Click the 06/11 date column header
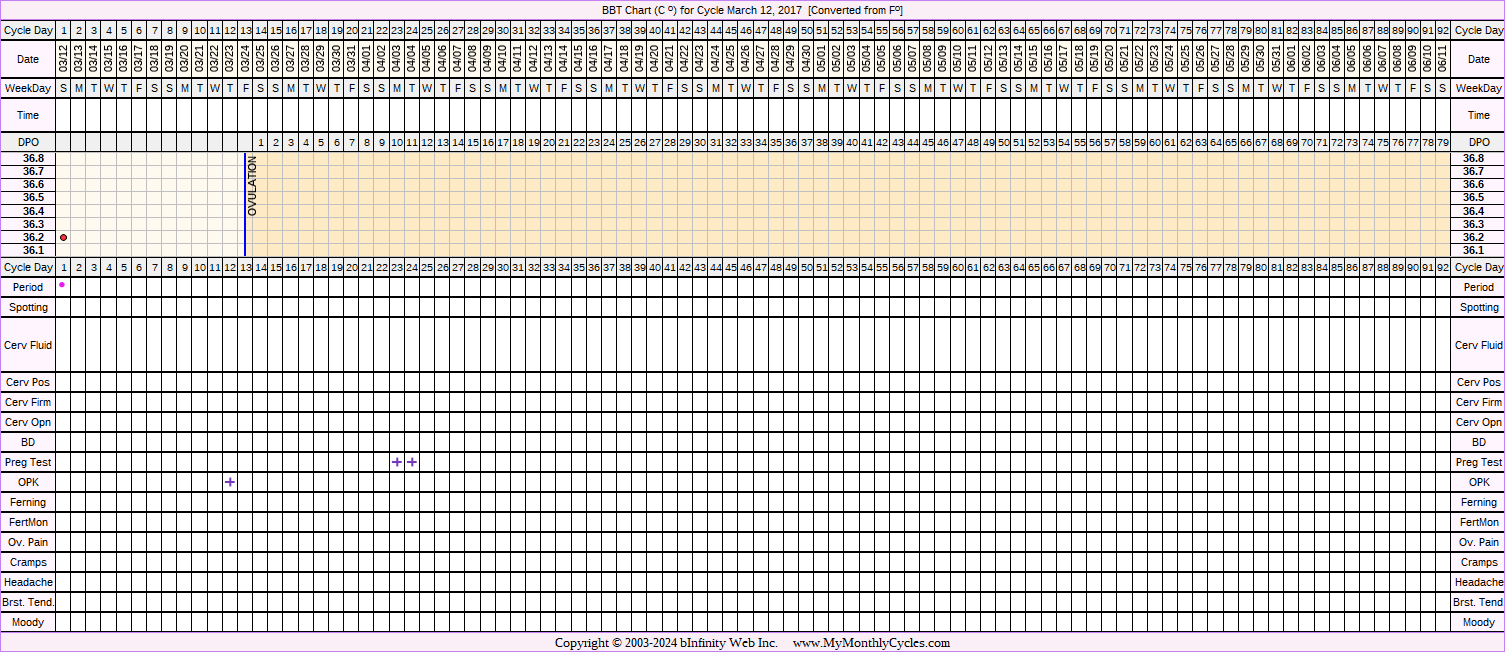Viewport: 1505px width, 652px height. 1442,59
